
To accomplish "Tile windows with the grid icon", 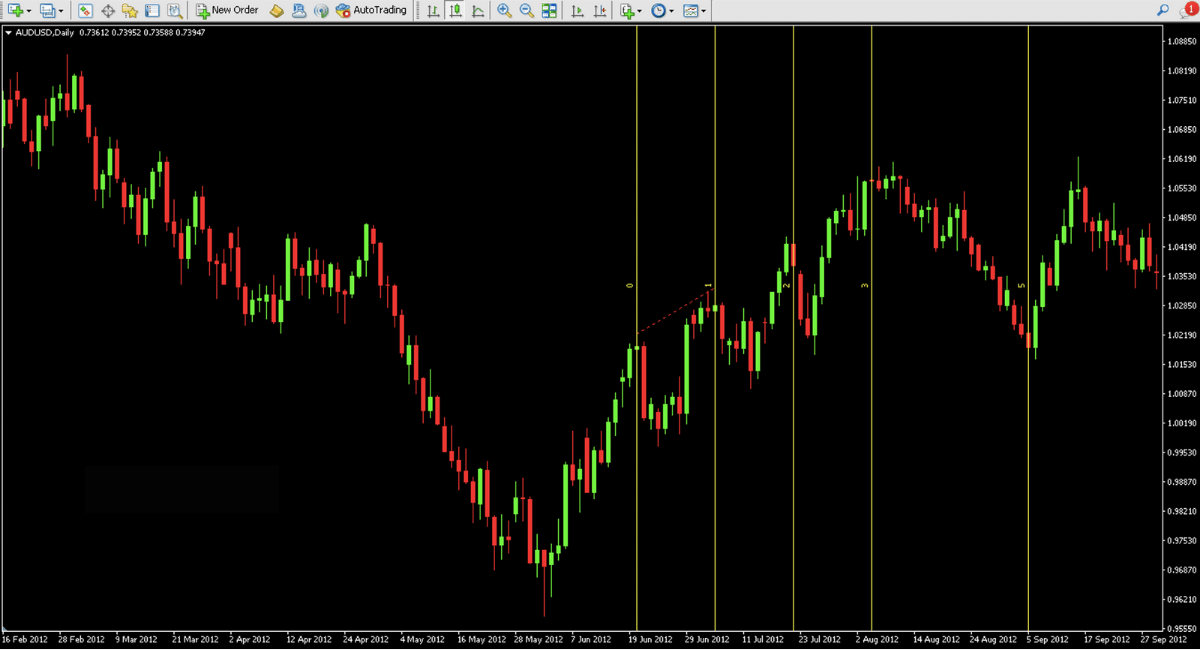I will point(549,10).
